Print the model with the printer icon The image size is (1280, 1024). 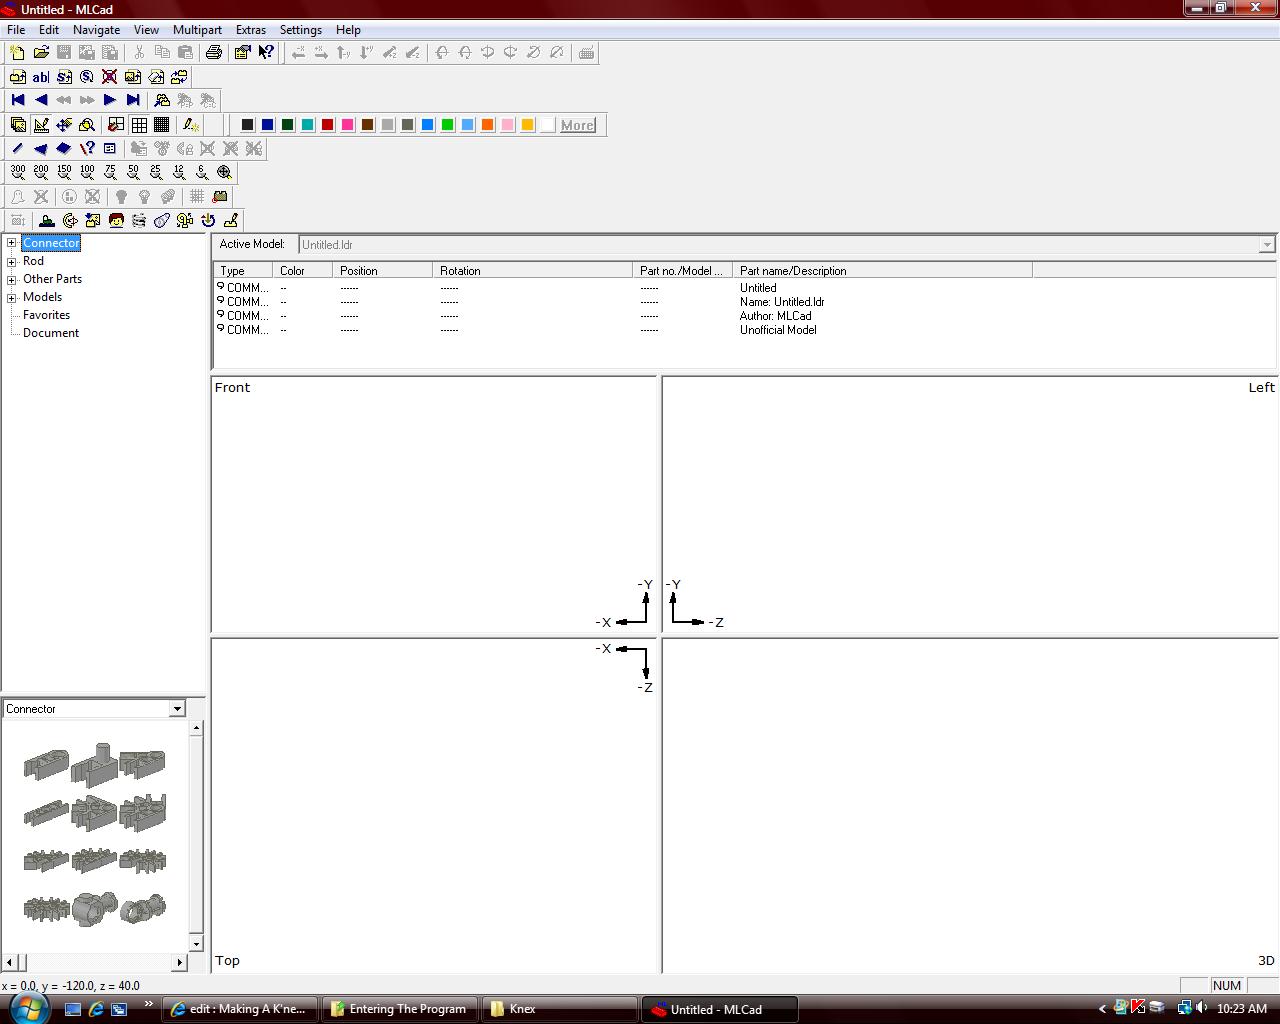213,53
